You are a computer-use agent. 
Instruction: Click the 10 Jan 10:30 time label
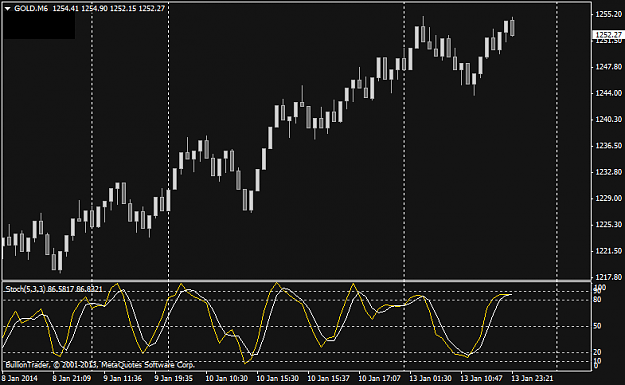tap(226, 378)
